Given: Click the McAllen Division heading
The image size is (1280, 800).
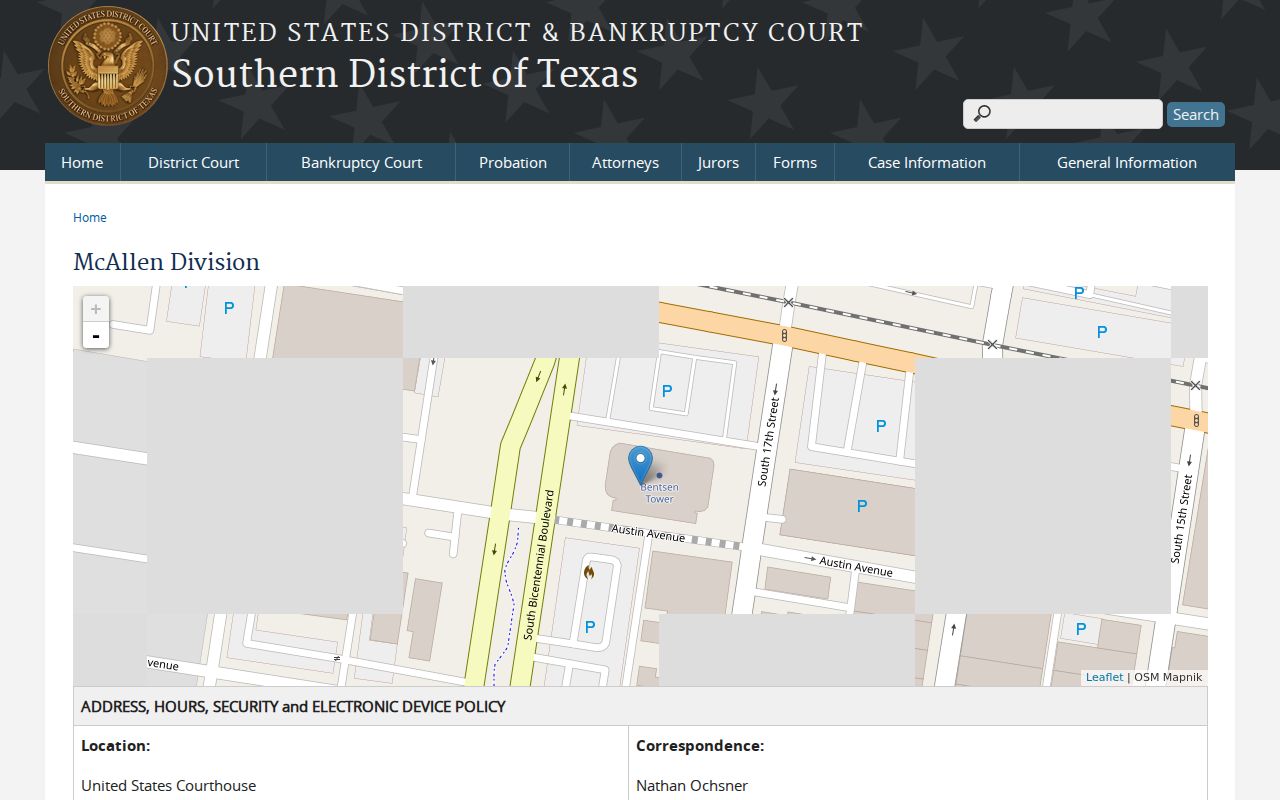Looking at the screenshot, I should [x=166, y=262].
